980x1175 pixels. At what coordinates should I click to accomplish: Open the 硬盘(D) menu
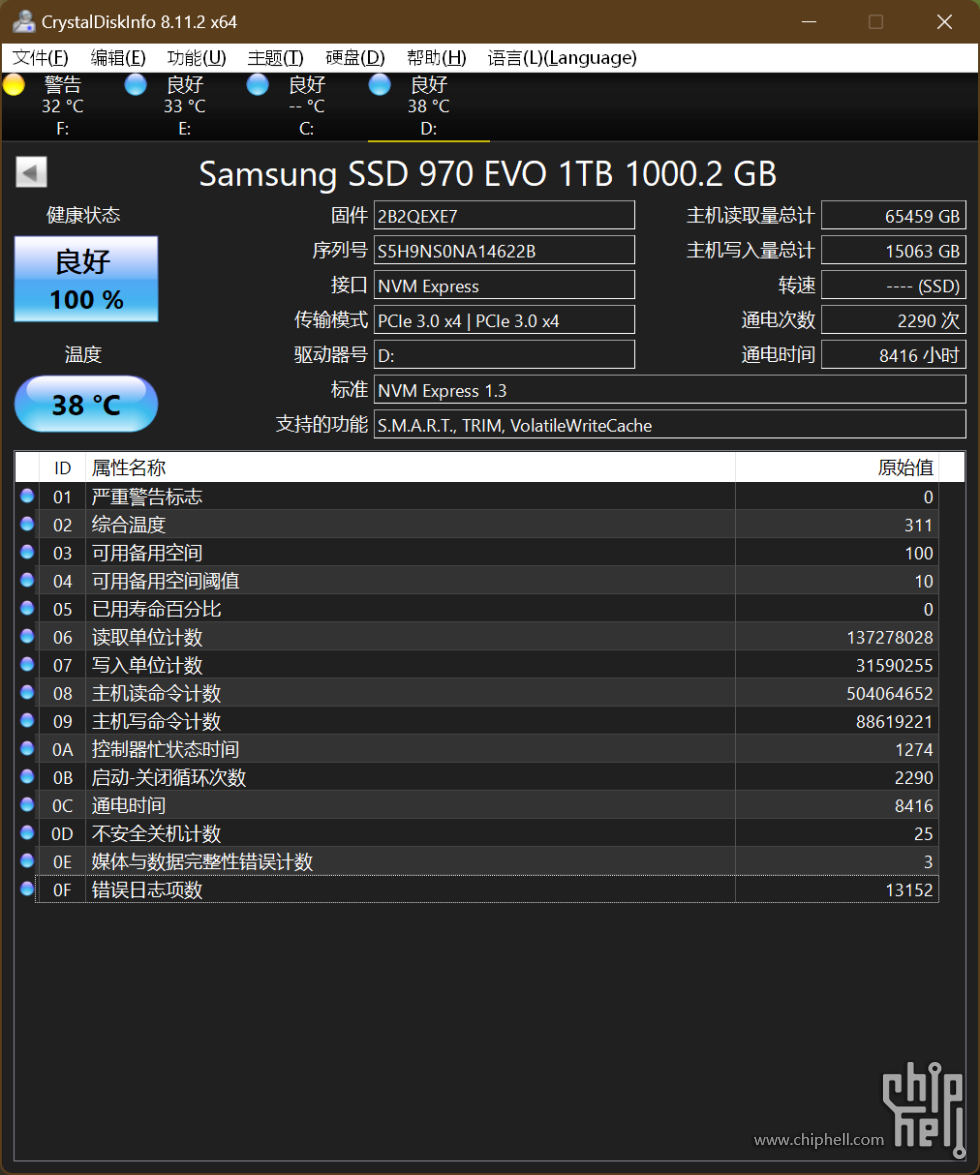[355, 58]
